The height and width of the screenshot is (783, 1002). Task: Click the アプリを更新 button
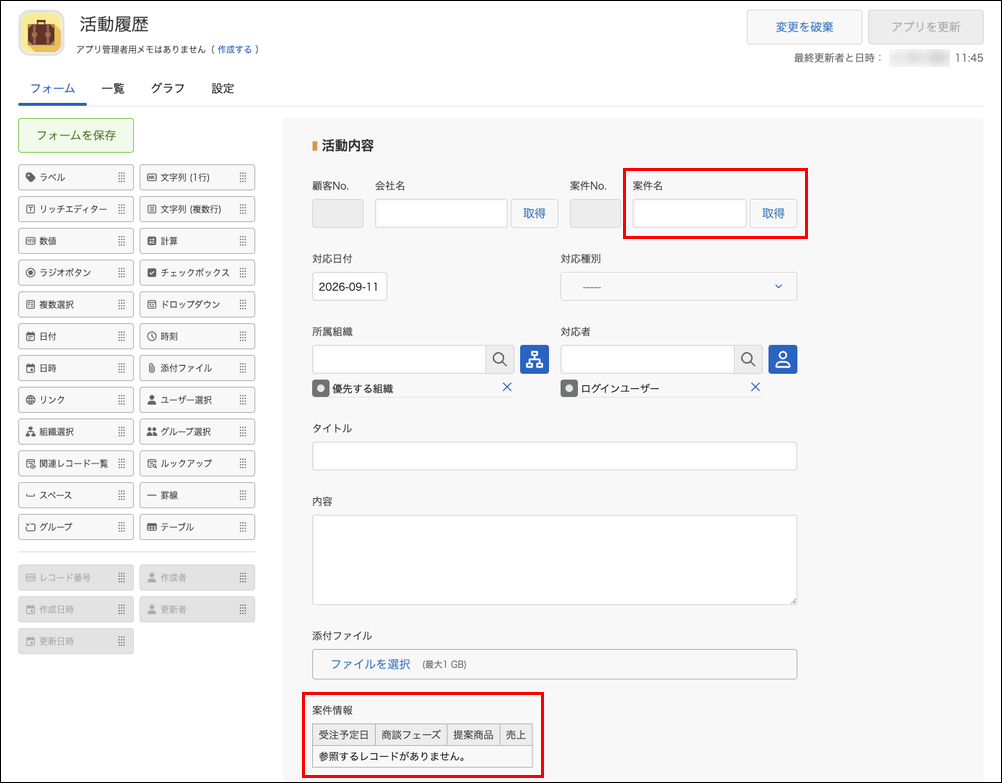click(x=926, y=27)
